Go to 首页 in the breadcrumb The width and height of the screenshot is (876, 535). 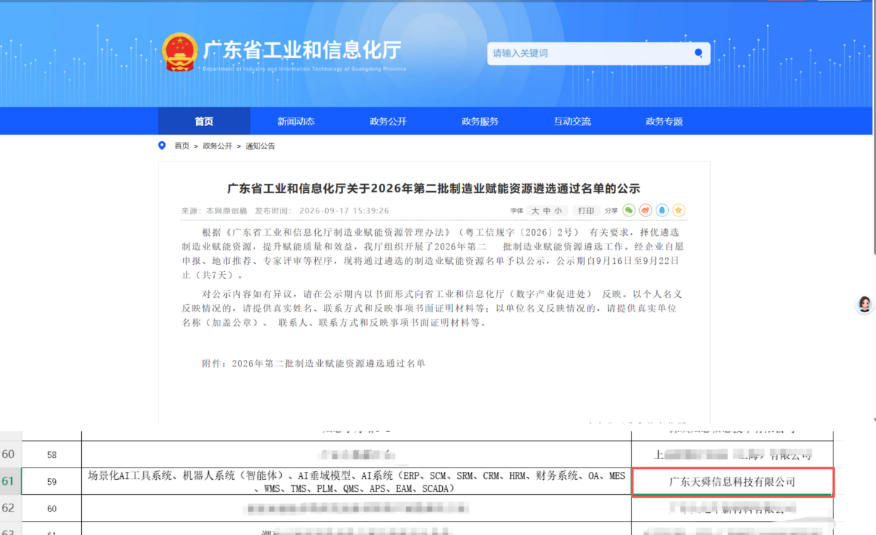pyautogui.click(x=182, y=146)
